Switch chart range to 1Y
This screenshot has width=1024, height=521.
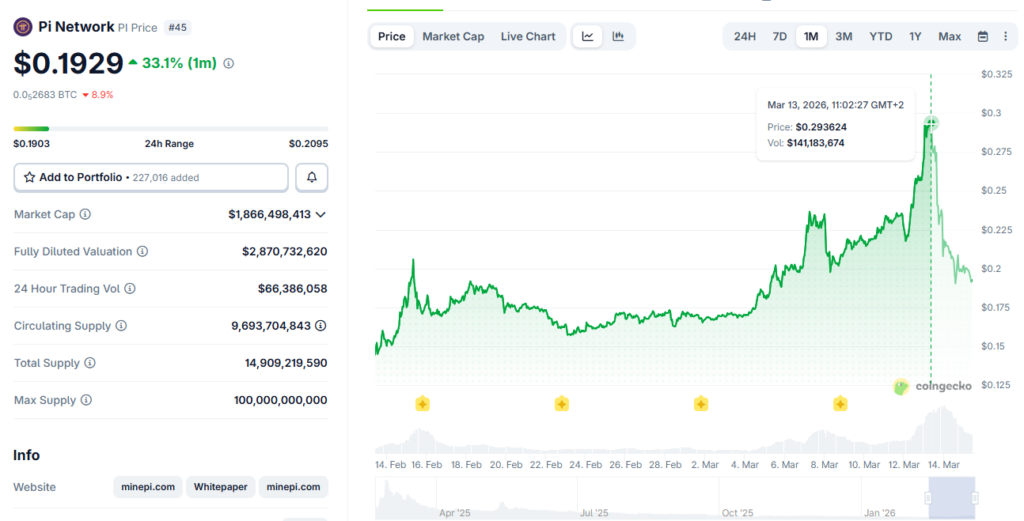pyautogui.click(x=915, y=37)
